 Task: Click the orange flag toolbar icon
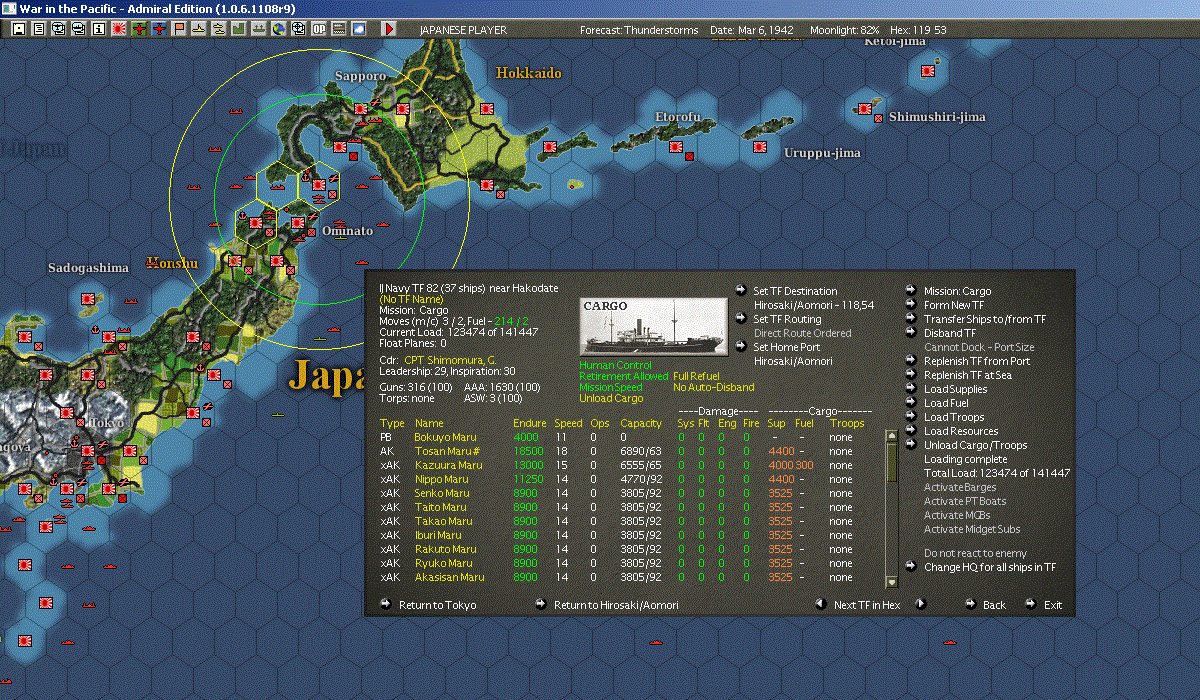179,29
